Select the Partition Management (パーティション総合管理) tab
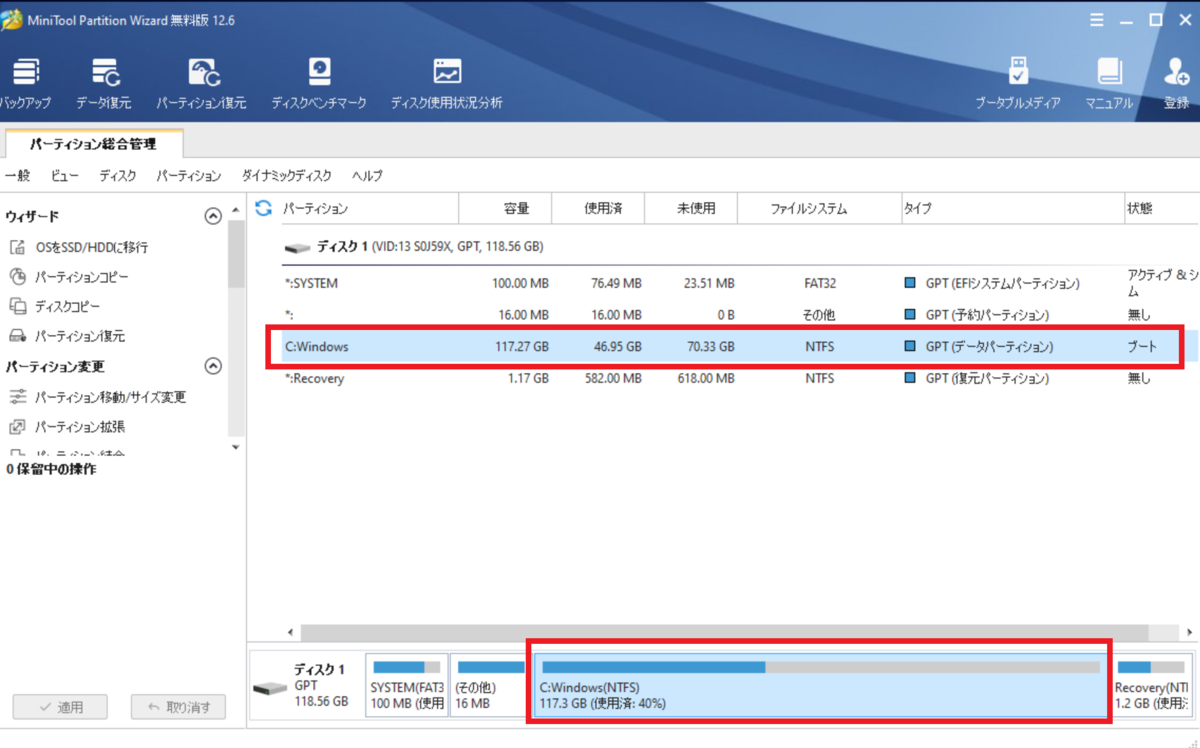This screenshot has height=748, width=1200. click(x=93, y=144)
